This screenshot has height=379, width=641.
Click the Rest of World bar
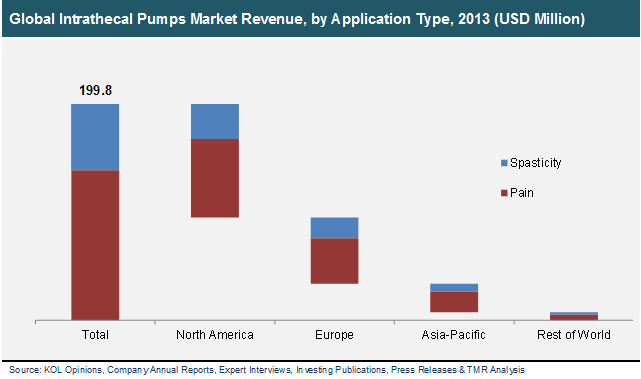coord(574,316)
